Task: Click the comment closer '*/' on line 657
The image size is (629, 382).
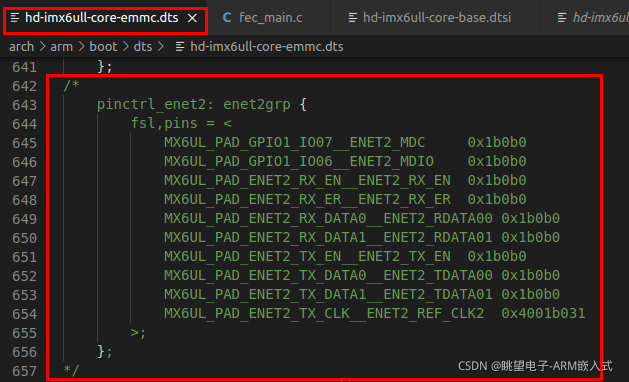Action: click(71, 370)
